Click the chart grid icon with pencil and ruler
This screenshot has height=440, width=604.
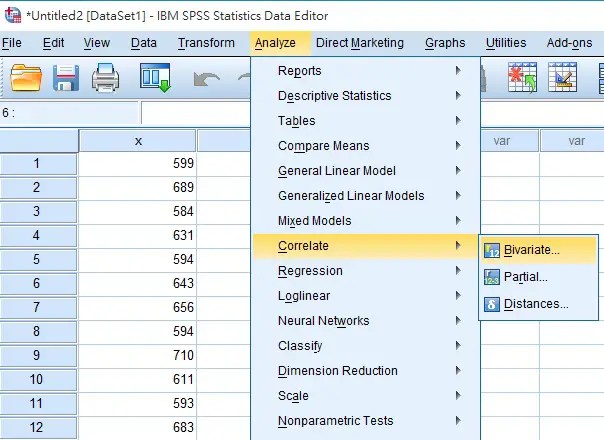[562, 77]
